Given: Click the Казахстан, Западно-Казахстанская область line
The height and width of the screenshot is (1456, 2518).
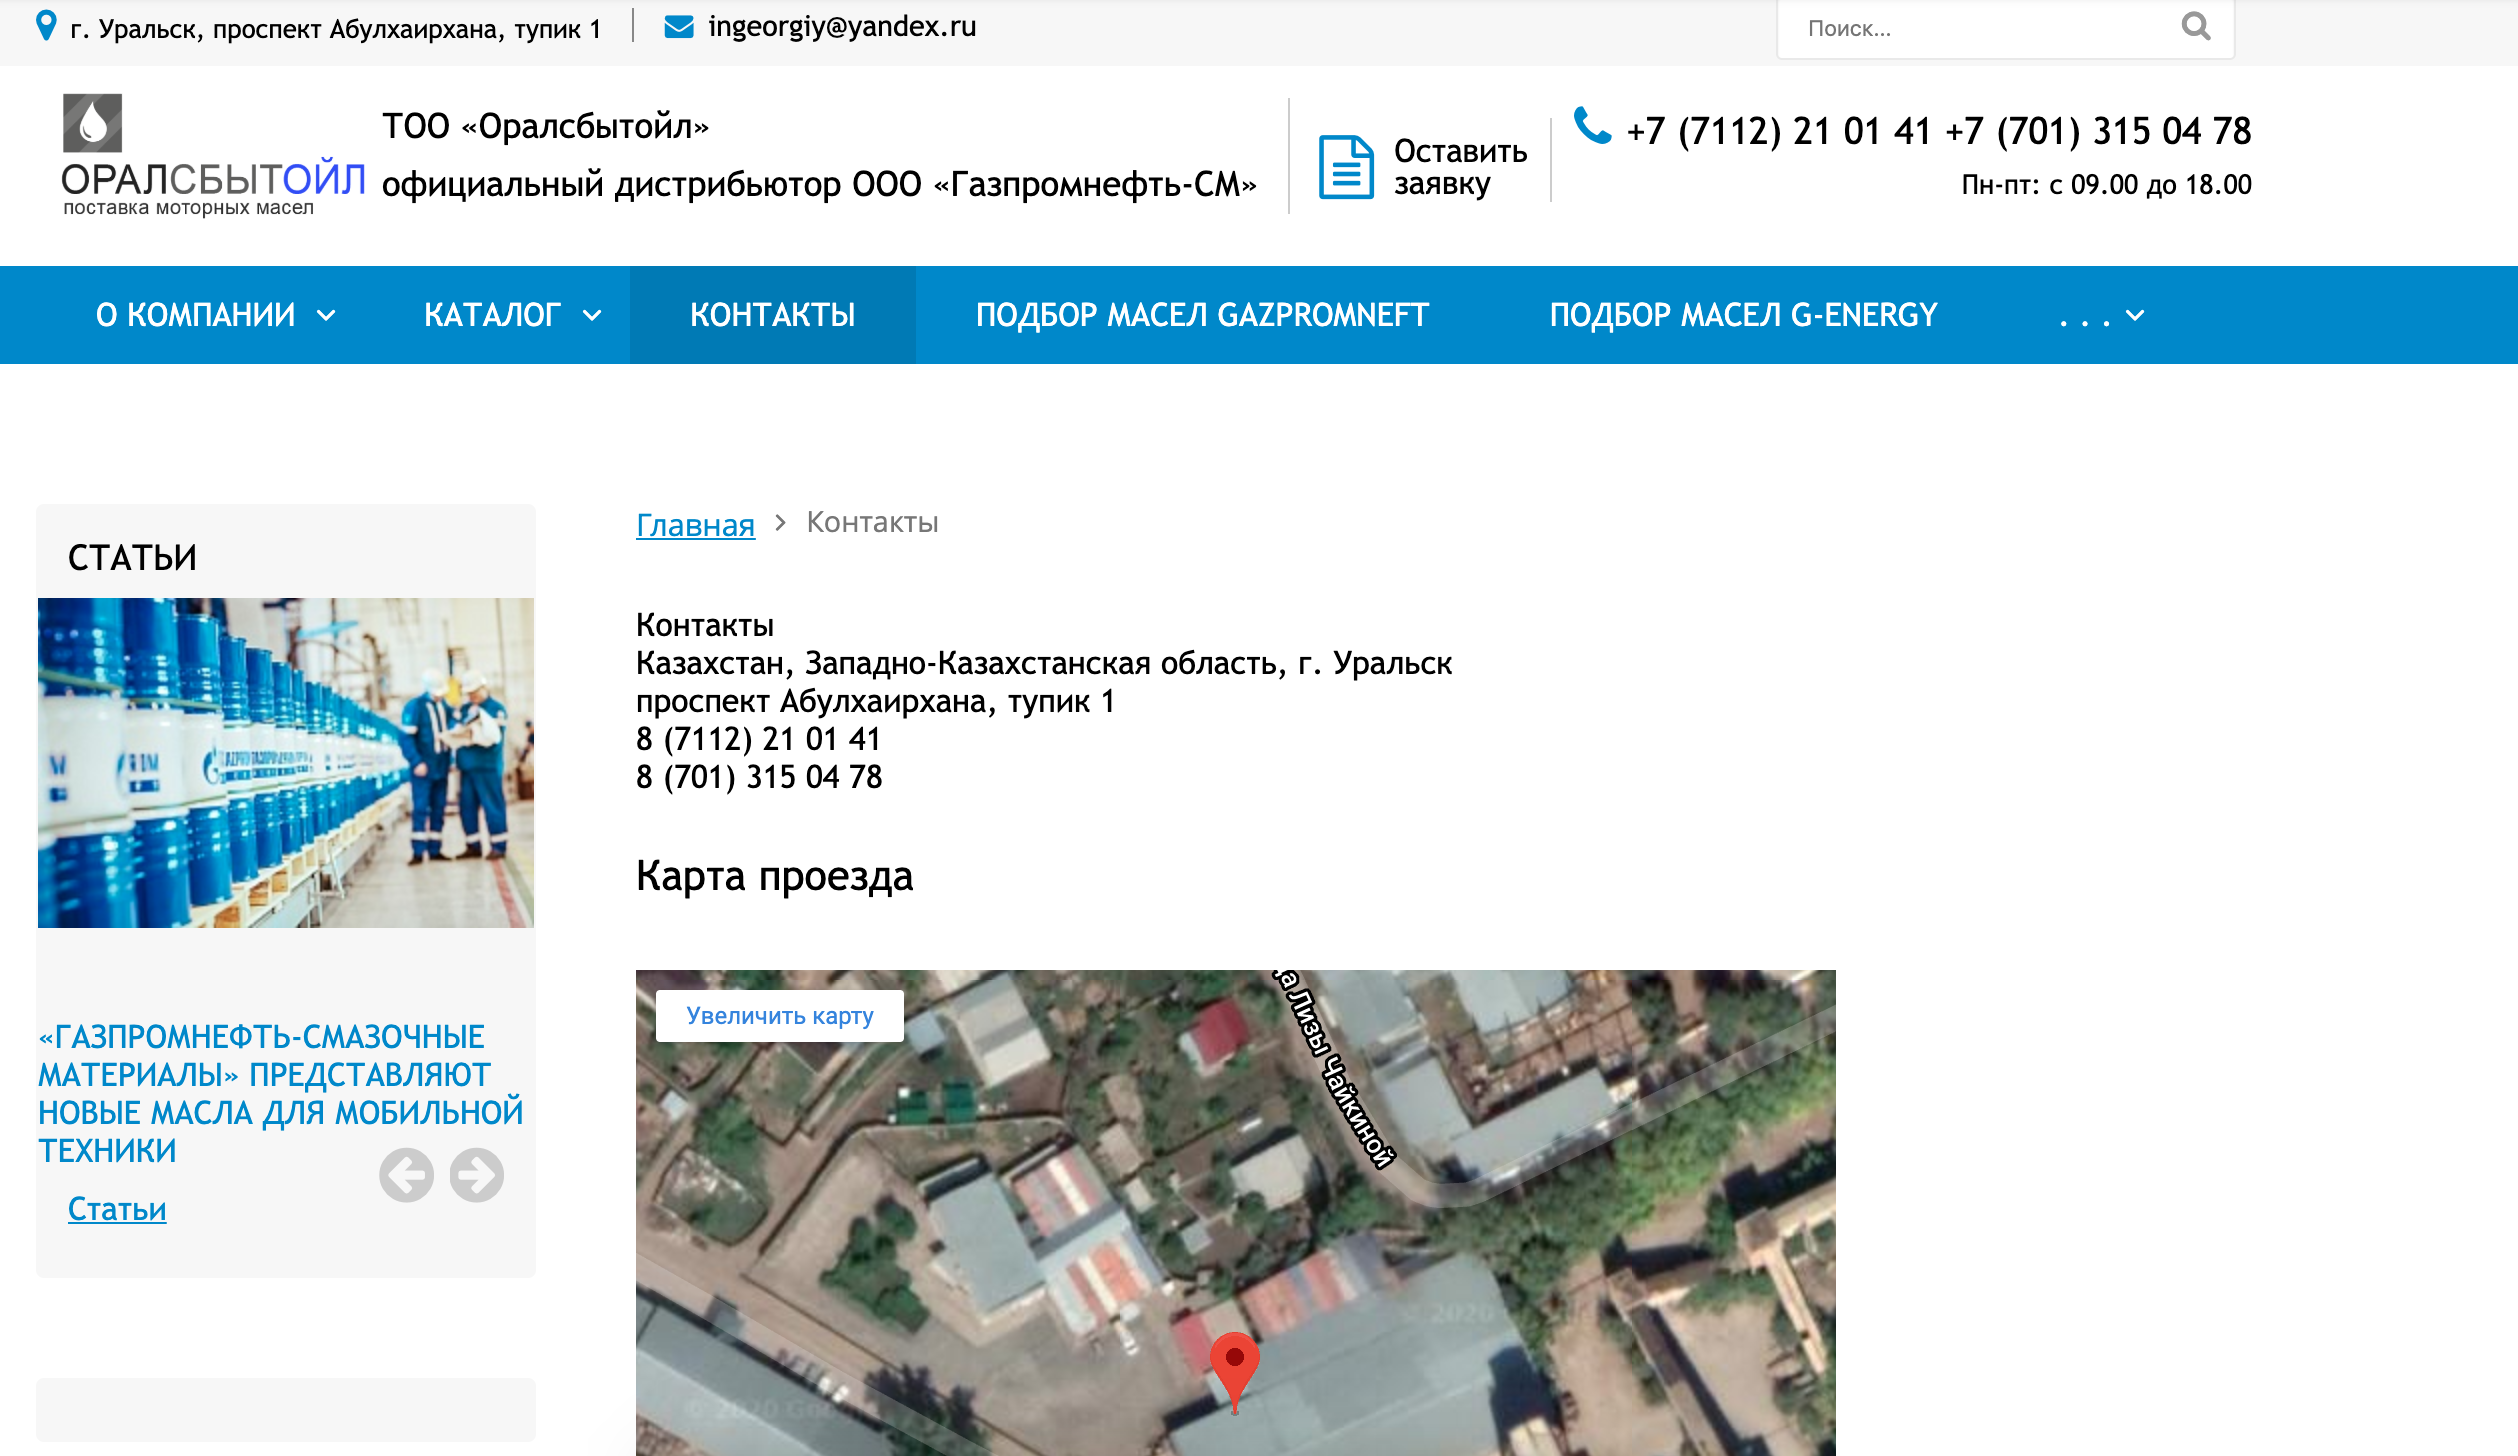Looking at the screenshot, I should coord(1044,663).
